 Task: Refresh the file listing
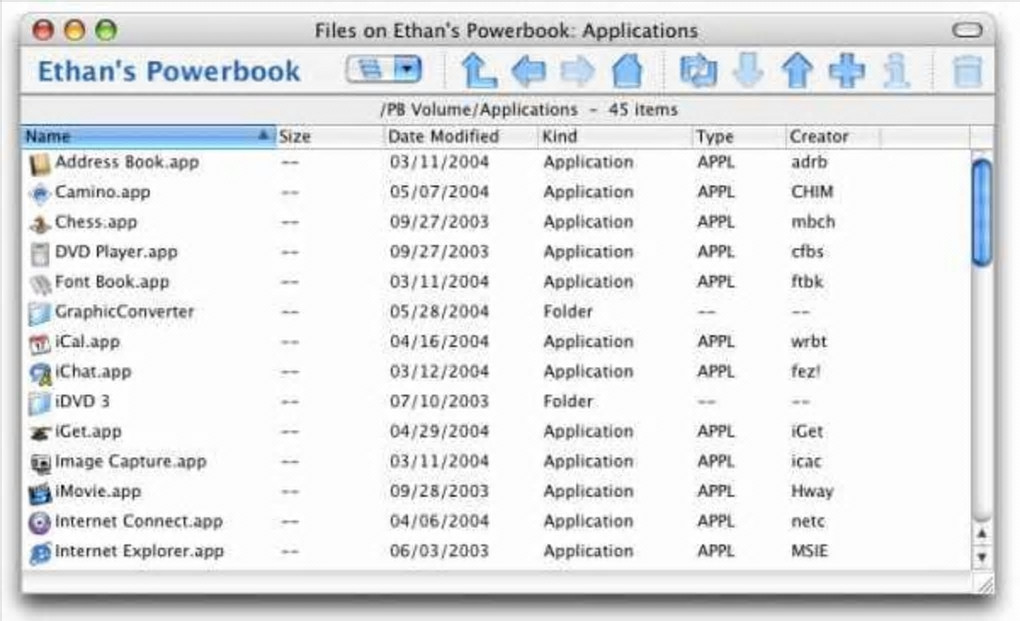pos(698,71)
